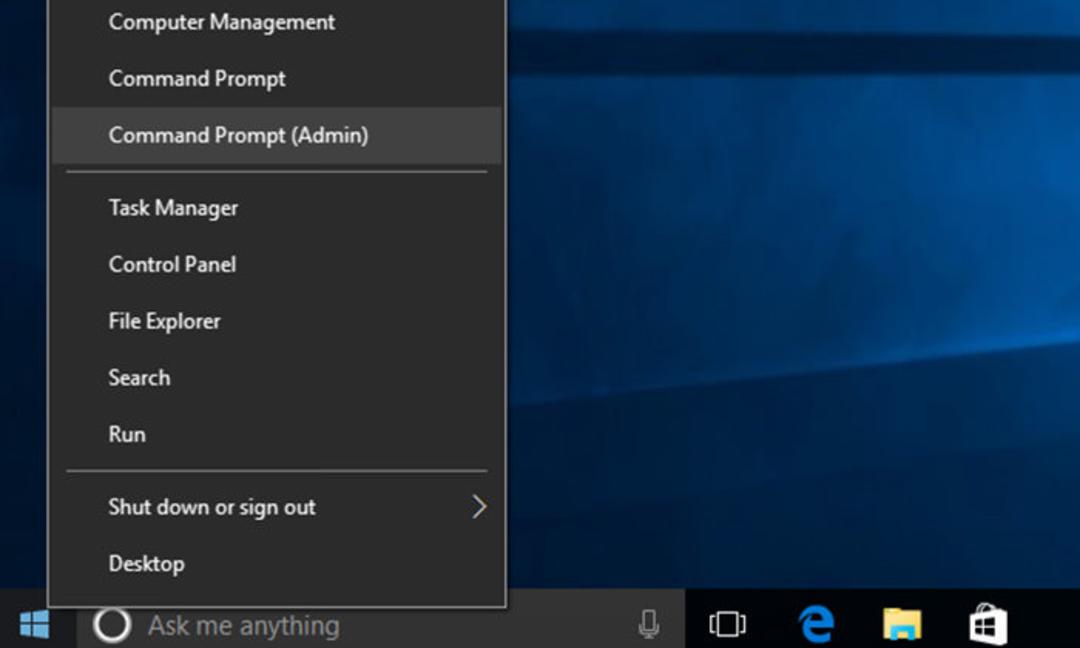Click the Windows Start button
Image resolution: width=1080 pixels, height=648 pixels.
pos(34,624)
